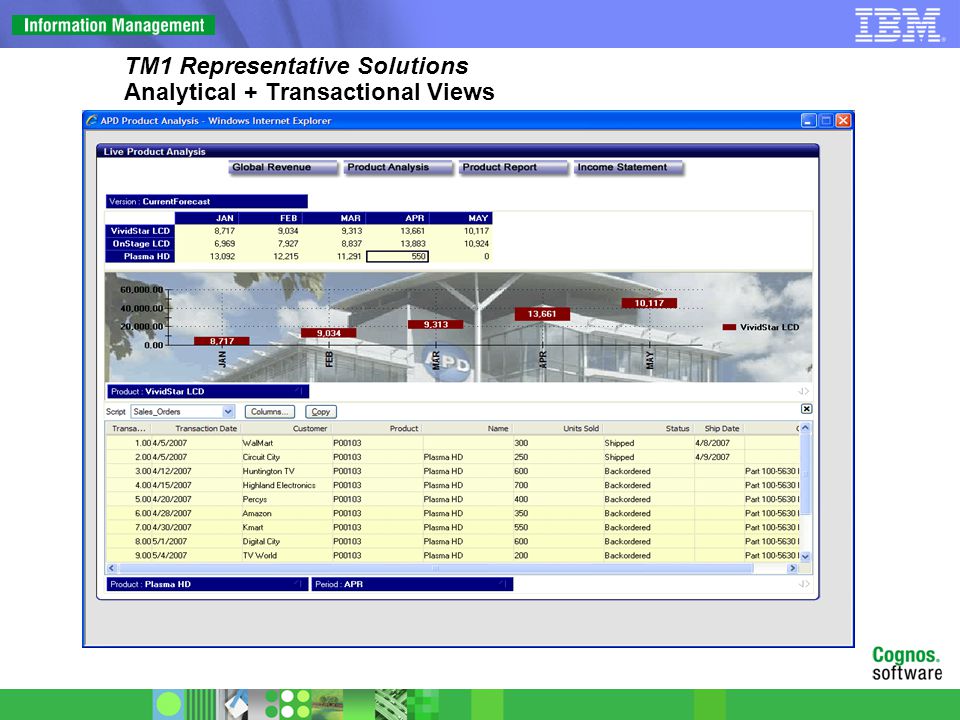Switch to Product Analysis tab
The width and height of the screenshot is (960, 720).
tap(398, 168)
